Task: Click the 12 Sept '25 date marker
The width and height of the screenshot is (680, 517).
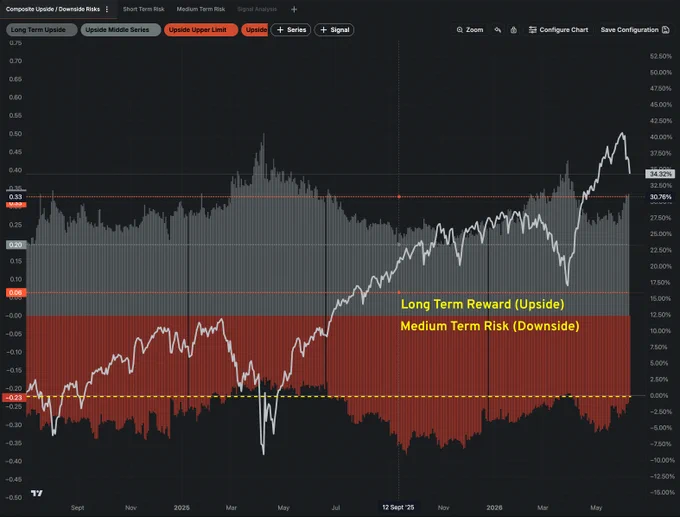Action: click(398, 507)
